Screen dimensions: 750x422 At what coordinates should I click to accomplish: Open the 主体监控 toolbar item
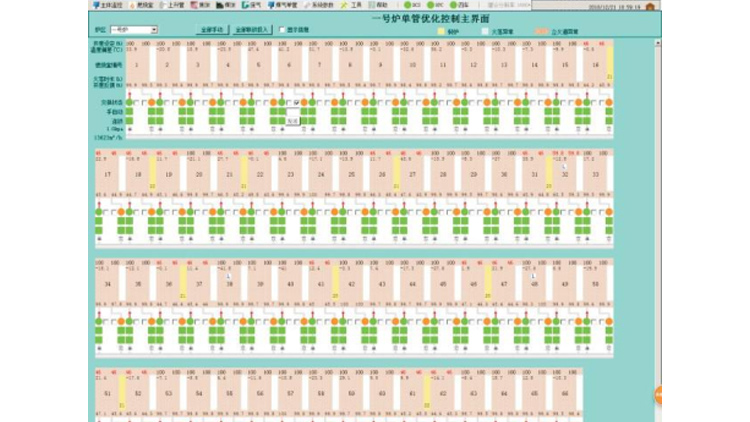click(x=108, y=5)
